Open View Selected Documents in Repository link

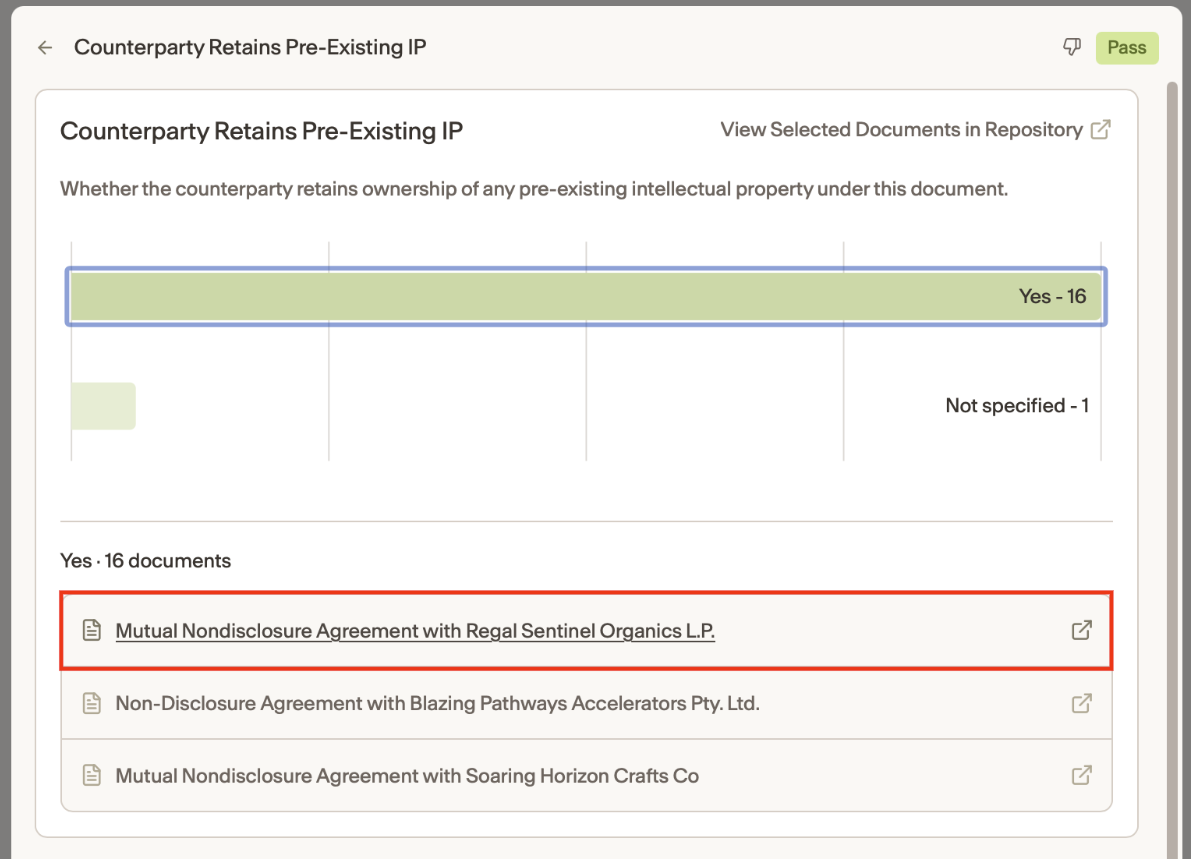[x=902, y=130]
